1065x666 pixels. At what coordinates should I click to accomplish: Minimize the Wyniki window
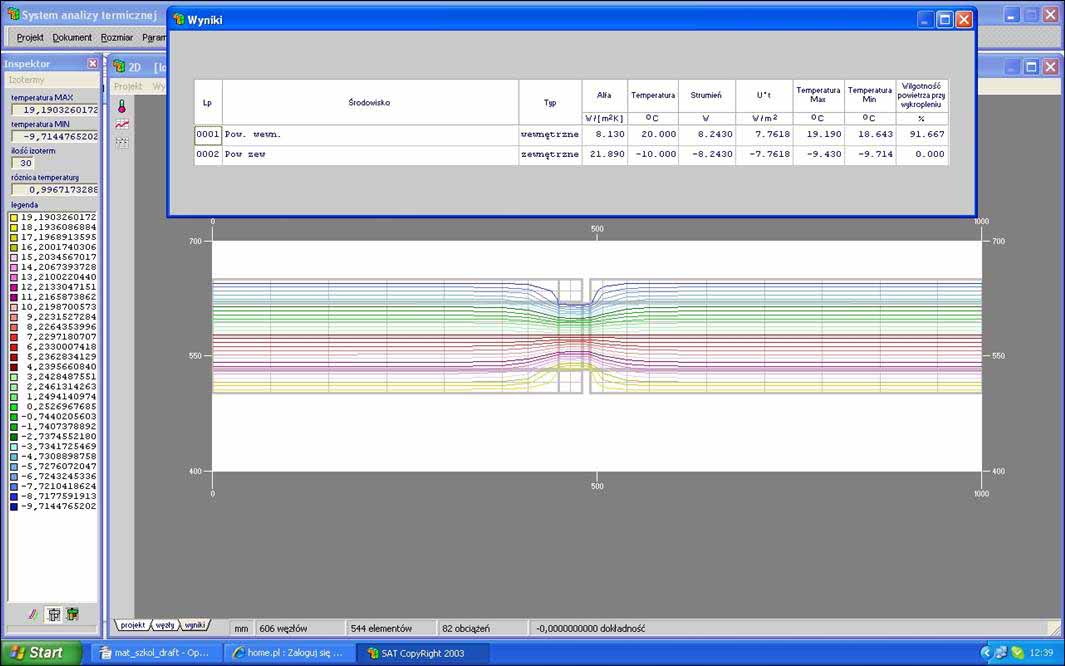pos(926,20)
